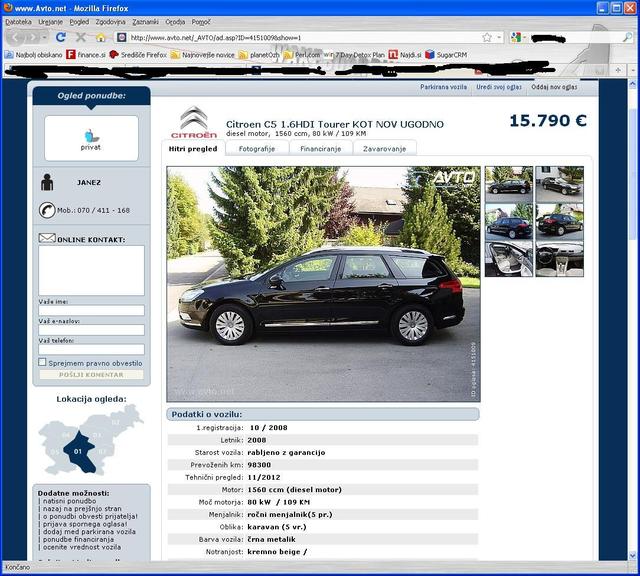Click the ponudbe financiranja link
Screen dimensions: 640x576
[78, 539]
